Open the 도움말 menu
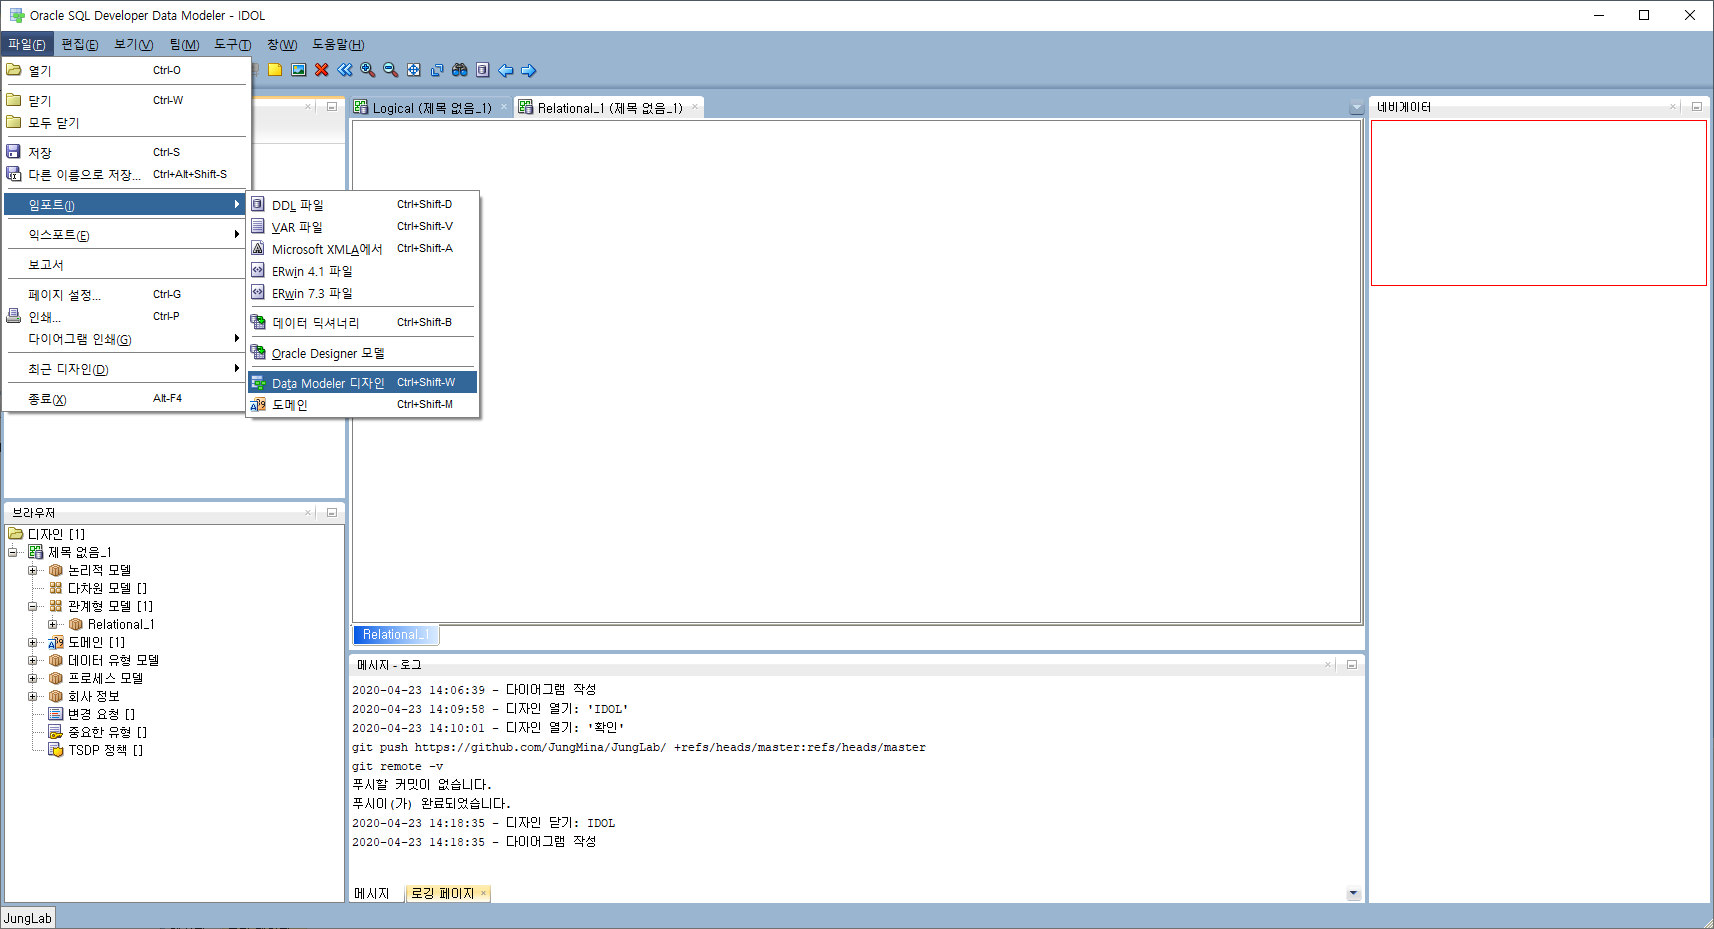The height and width of the screenshot is (929, 1714). point(338,44)
